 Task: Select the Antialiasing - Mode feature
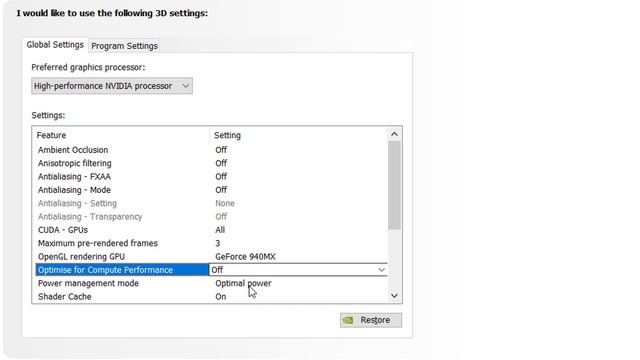211,190
